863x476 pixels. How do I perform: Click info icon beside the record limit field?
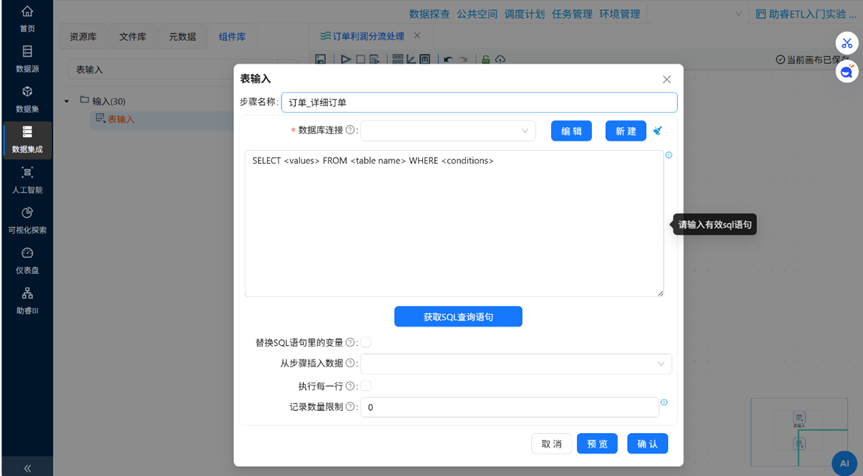tap(664, 402)
